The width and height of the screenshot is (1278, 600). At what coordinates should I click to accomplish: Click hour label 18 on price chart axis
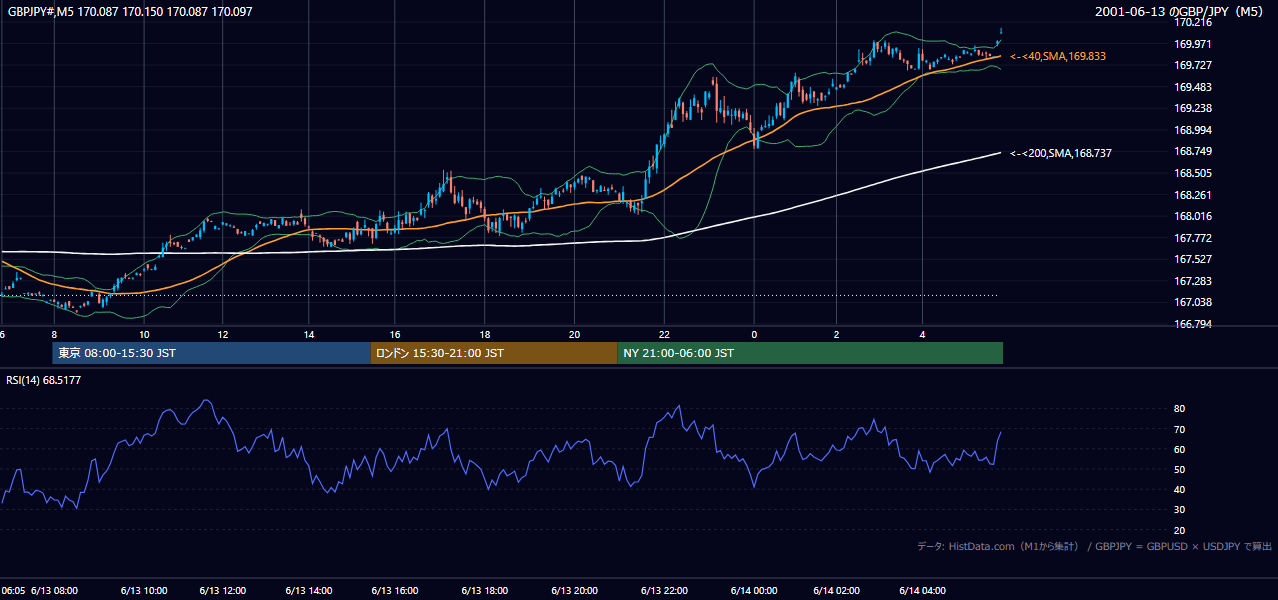click(484, 334)
